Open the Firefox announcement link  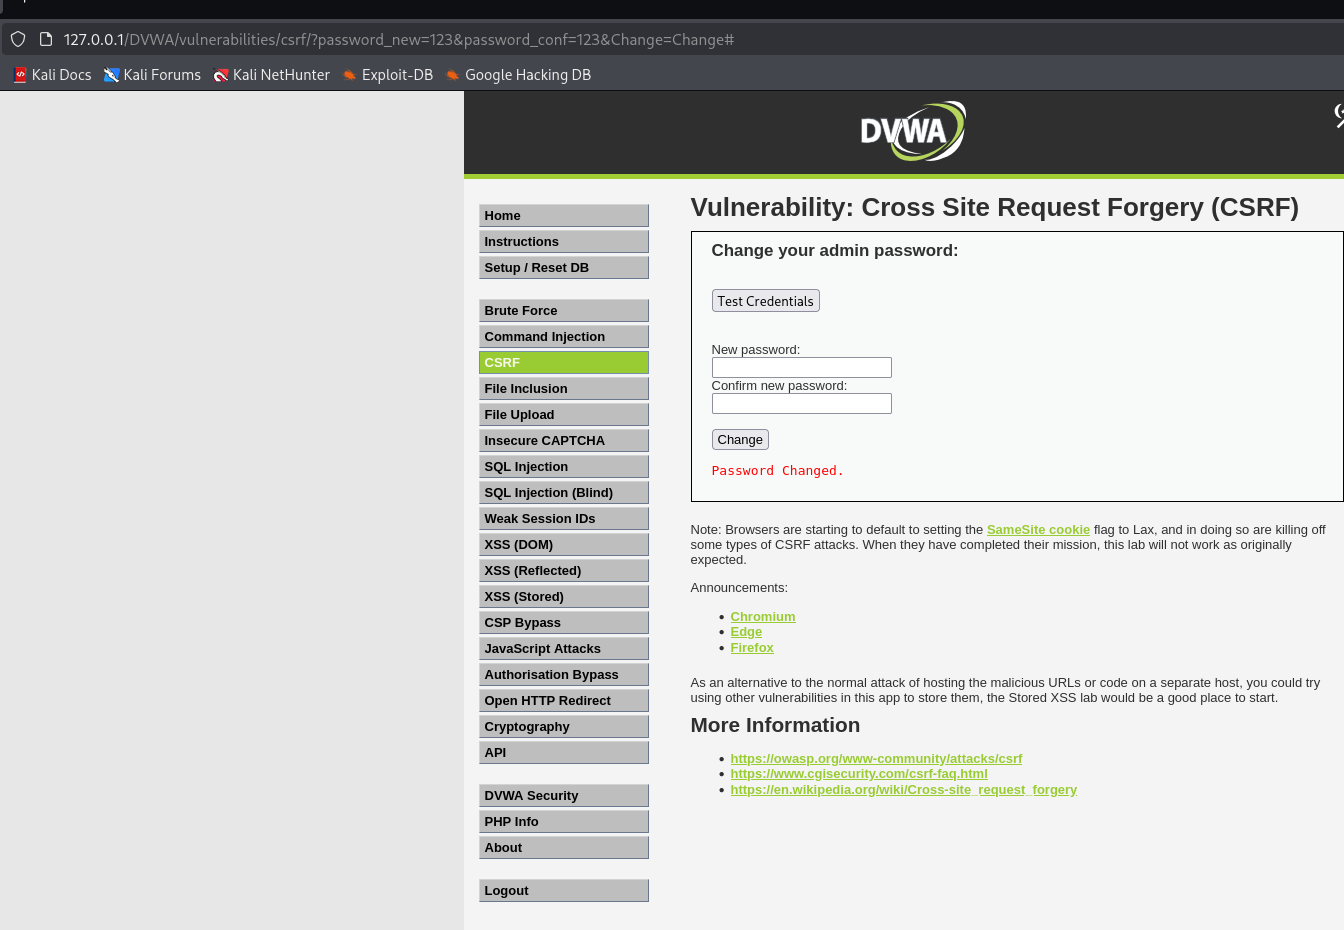pyautogui.click(x=752, y=648)
